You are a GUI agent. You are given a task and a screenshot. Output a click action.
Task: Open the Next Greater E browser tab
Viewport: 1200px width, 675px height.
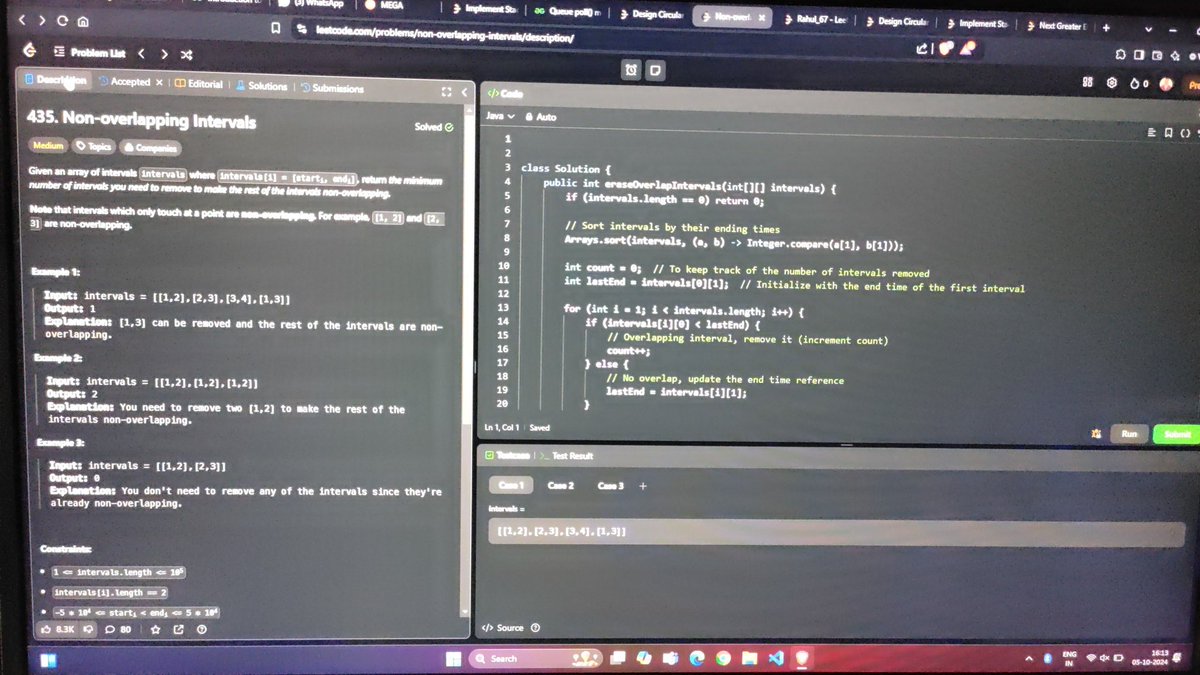[x=1059, y=25]
